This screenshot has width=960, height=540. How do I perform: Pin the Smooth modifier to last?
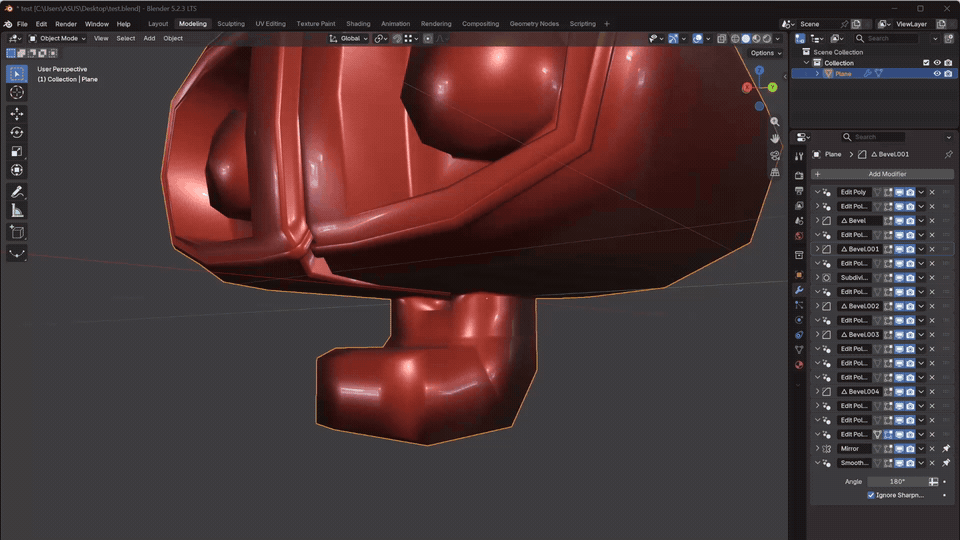coord(946,463)
